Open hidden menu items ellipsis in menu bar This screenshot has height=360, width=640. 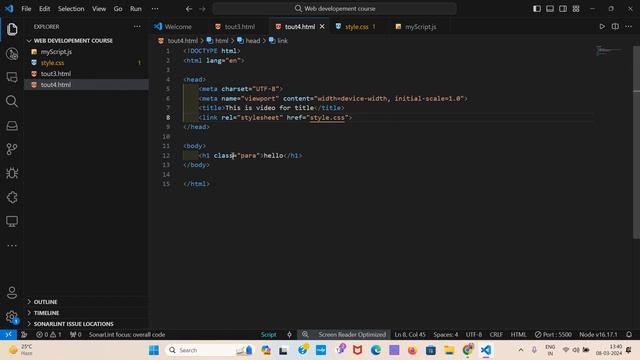pos(155,9)
